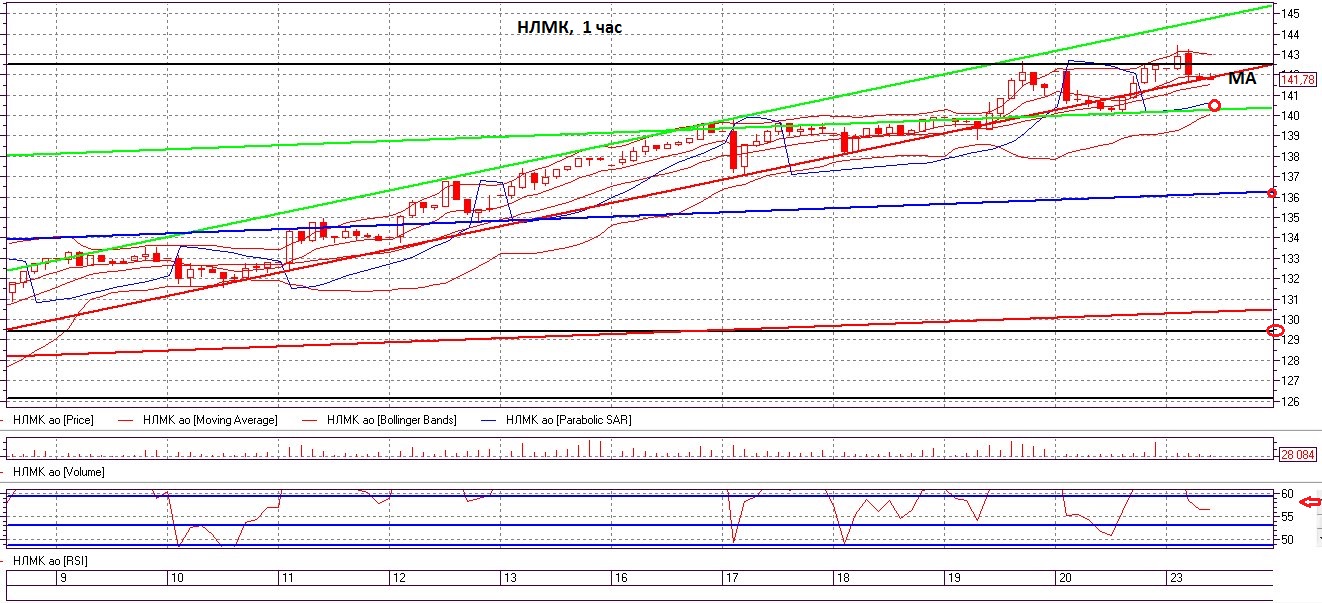
Task: Click the current price tag 141,78
Action: (1296, 79)
